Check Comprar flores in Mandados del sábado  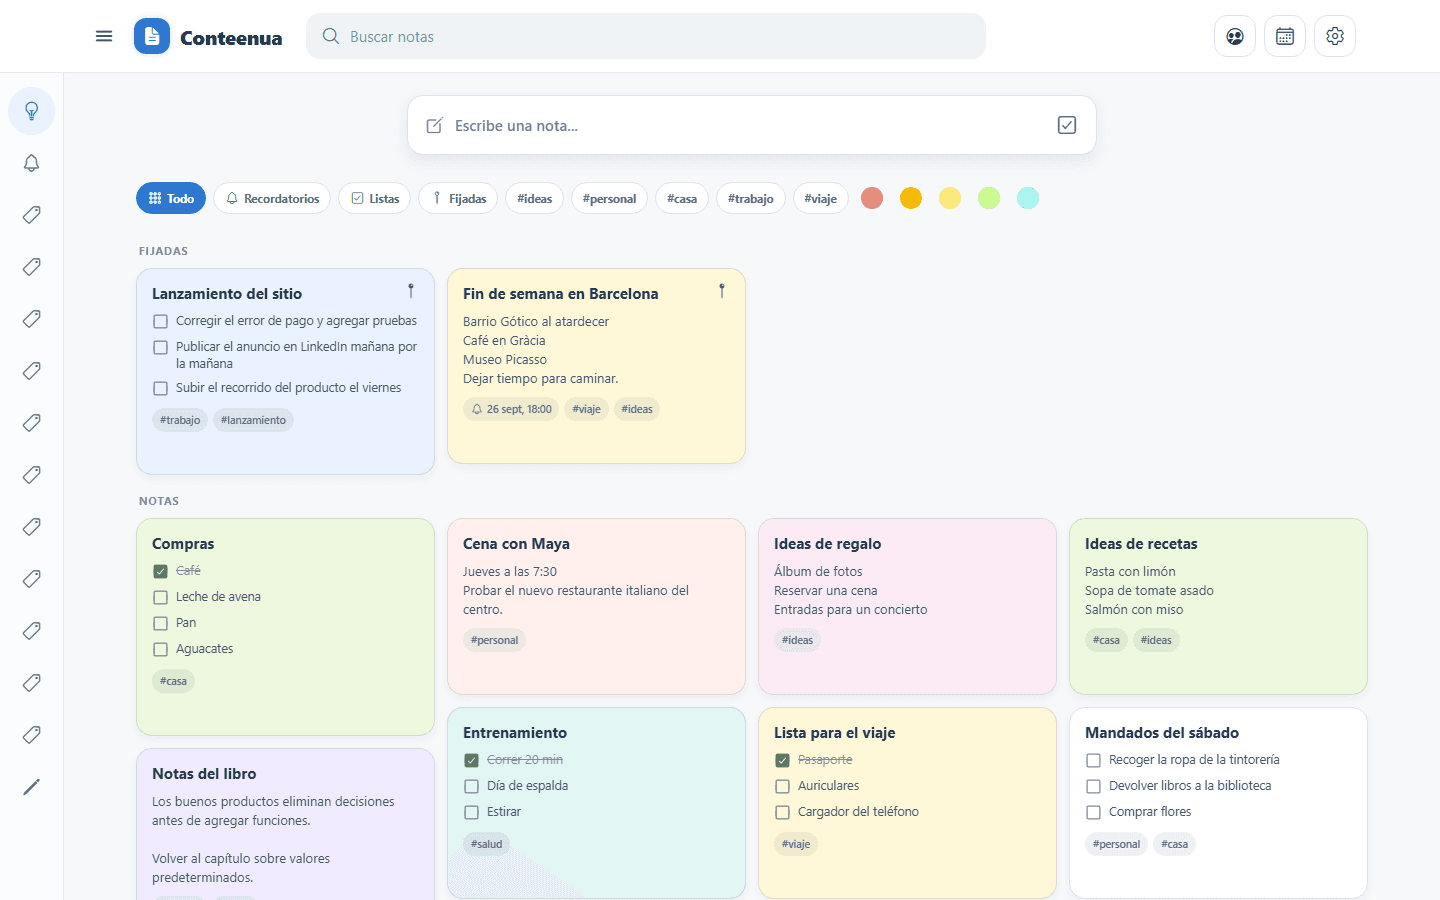coord(1093,812)
